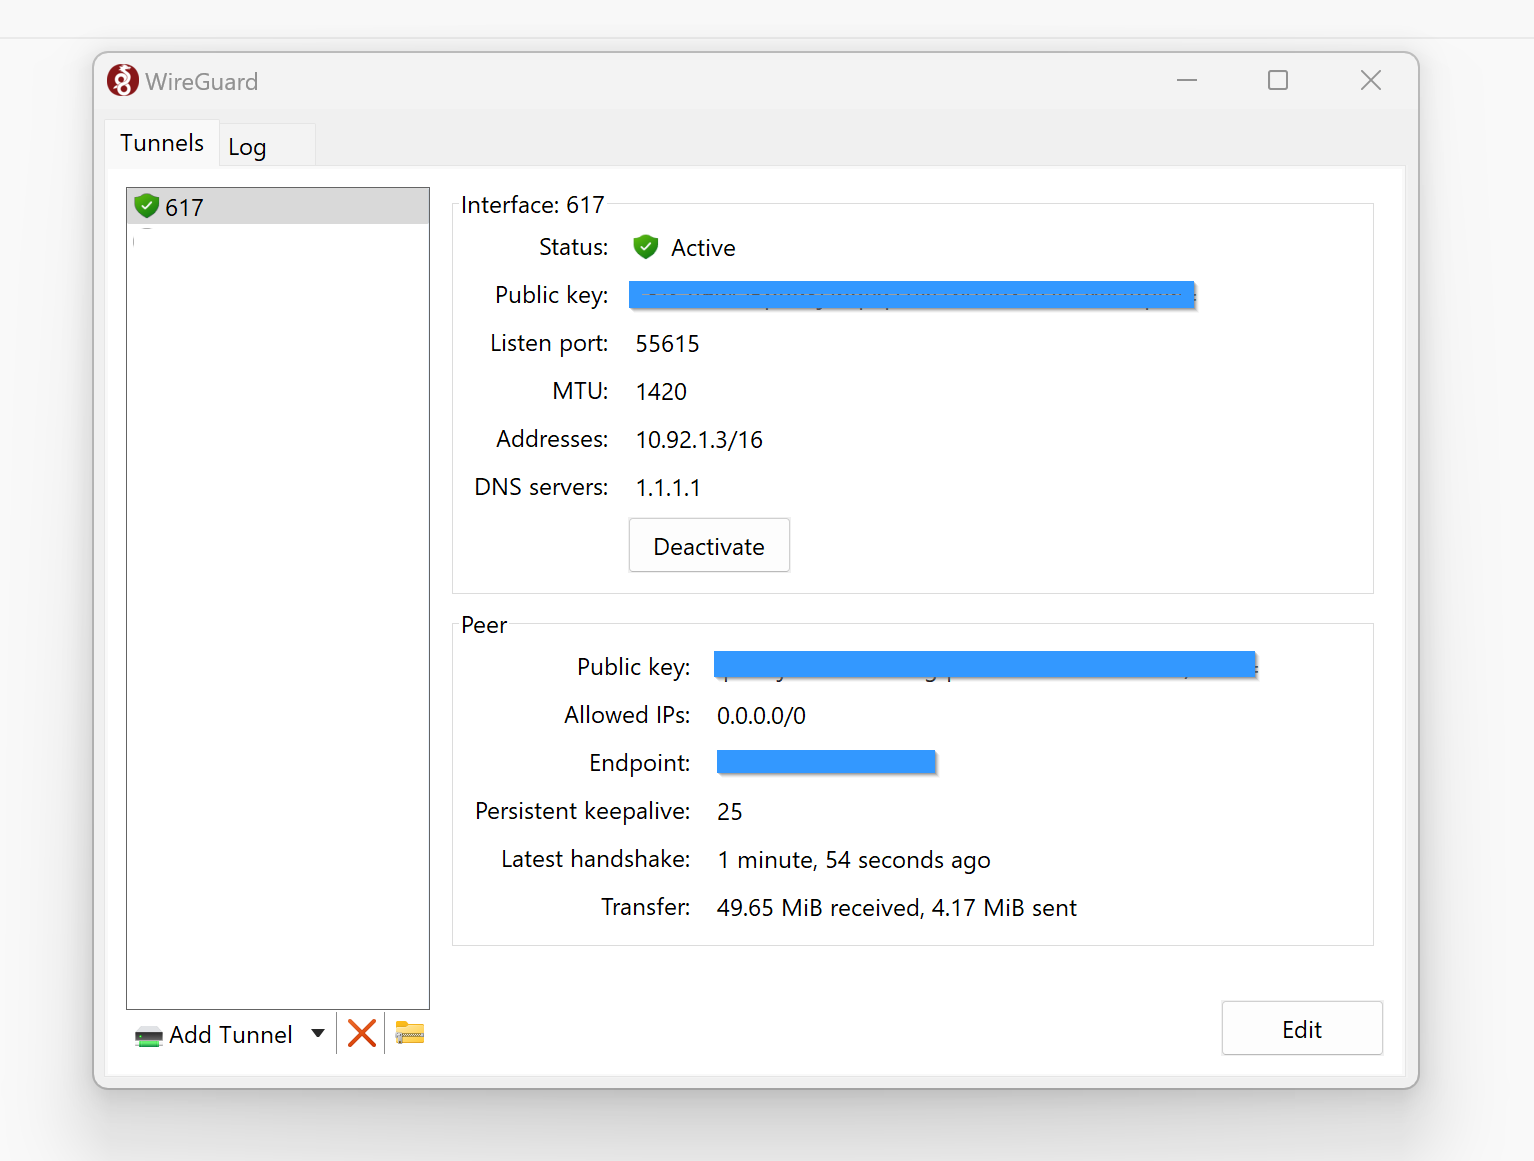Click the redacted Endpoint value
The width and height of the screenshot is (1534, 1161).
coord(825,761)
